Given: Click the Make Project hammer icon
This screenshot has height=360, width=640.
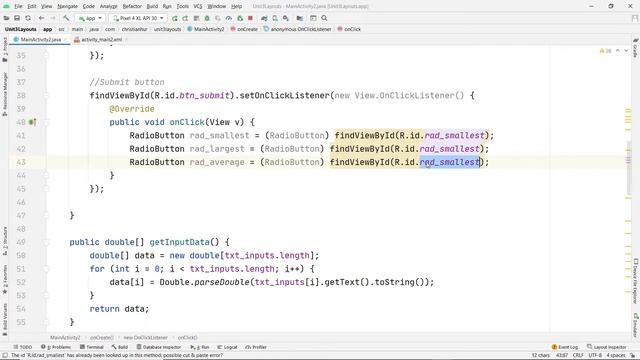Looking at the screenshot, I should point(66,18).
